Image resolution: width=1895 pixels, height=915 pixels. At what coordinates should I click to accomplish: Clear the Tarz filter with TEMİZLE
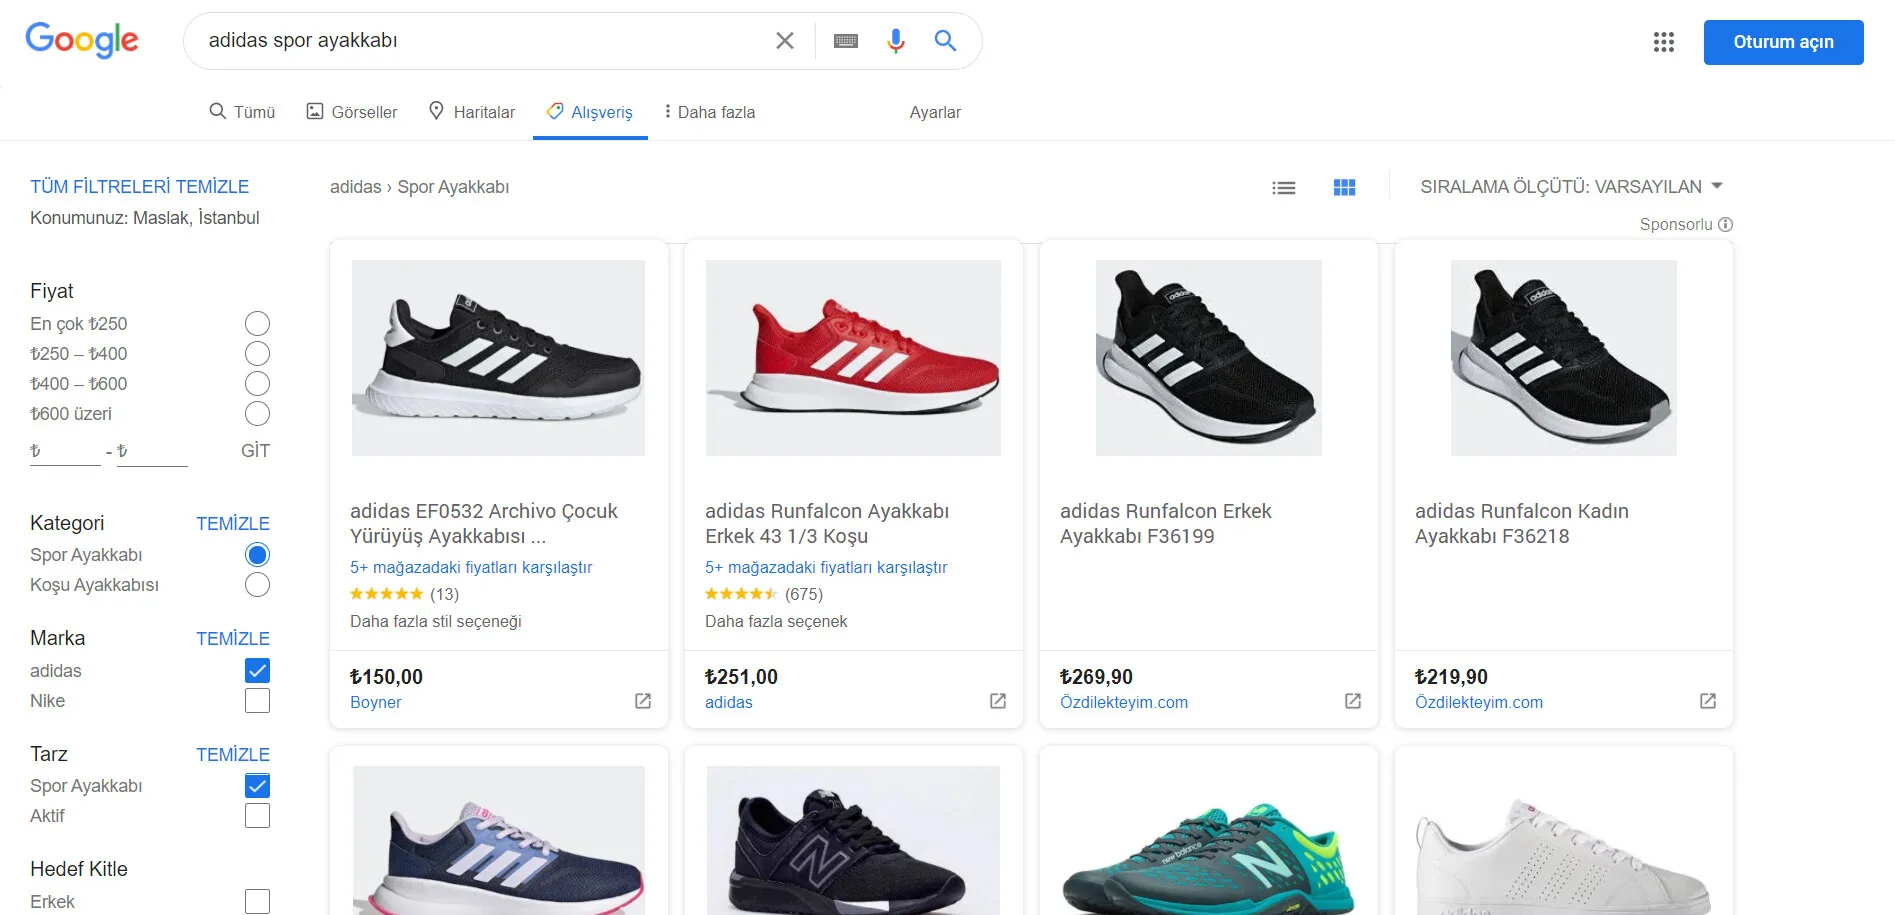pos(233,755)
